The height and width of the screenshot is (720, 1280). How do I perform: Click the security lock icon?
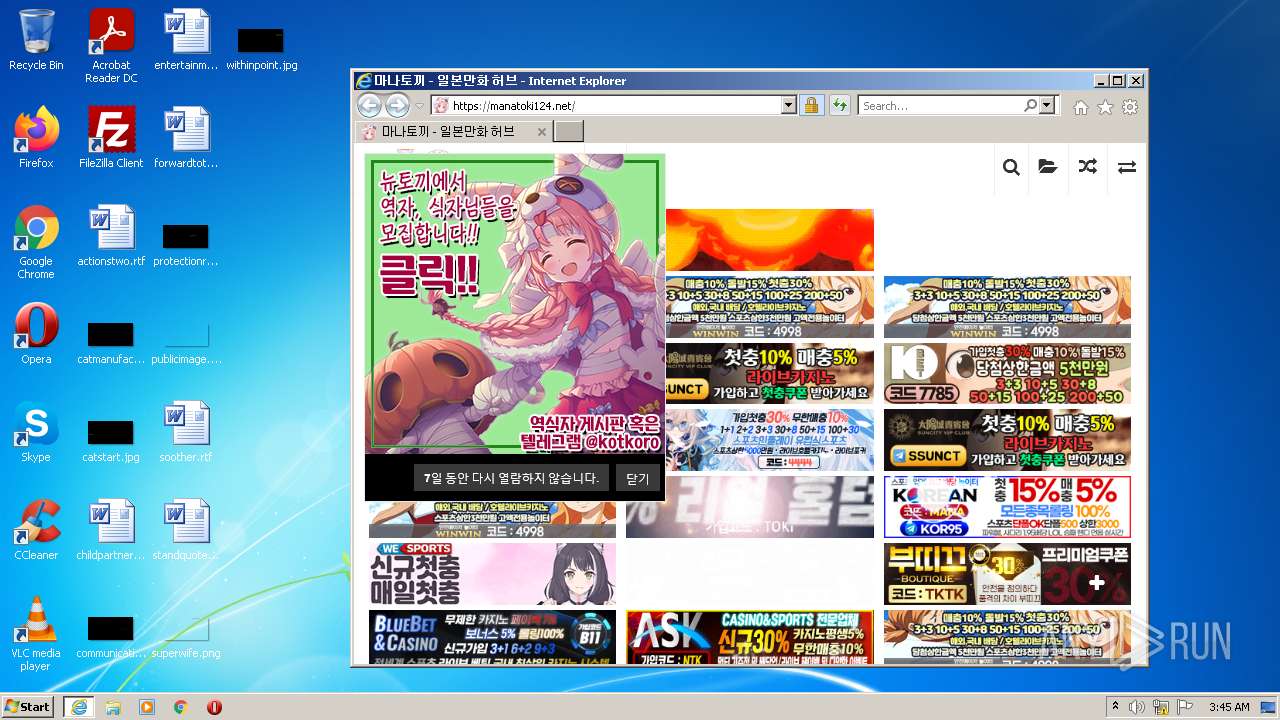pyautogui.click(x=811, y=105)
